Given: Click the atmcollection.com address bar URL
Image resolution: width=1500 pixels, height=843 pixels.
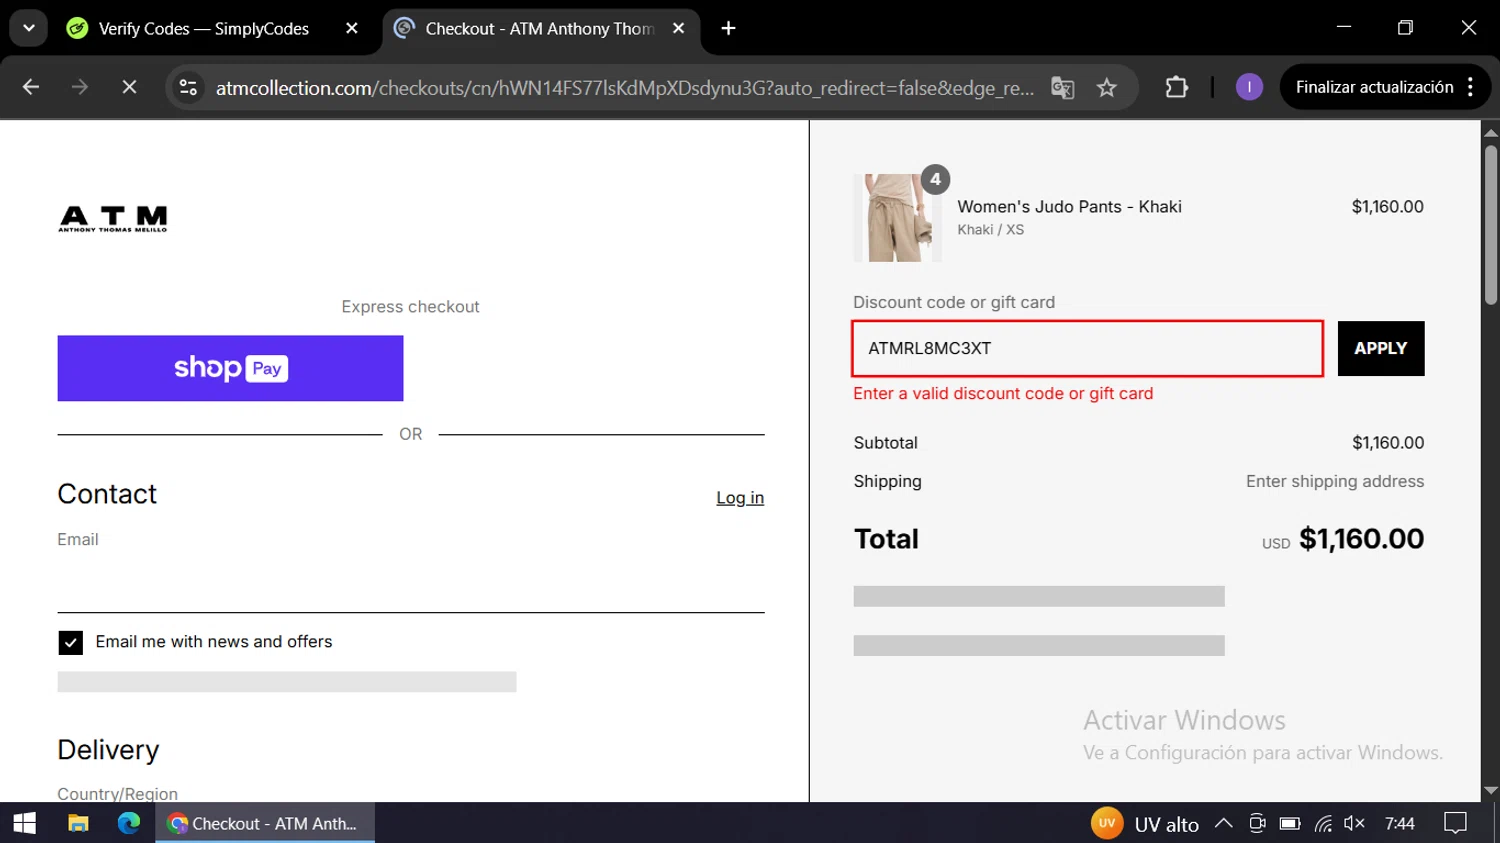Looking at the screenshot, I should [625, 88].
